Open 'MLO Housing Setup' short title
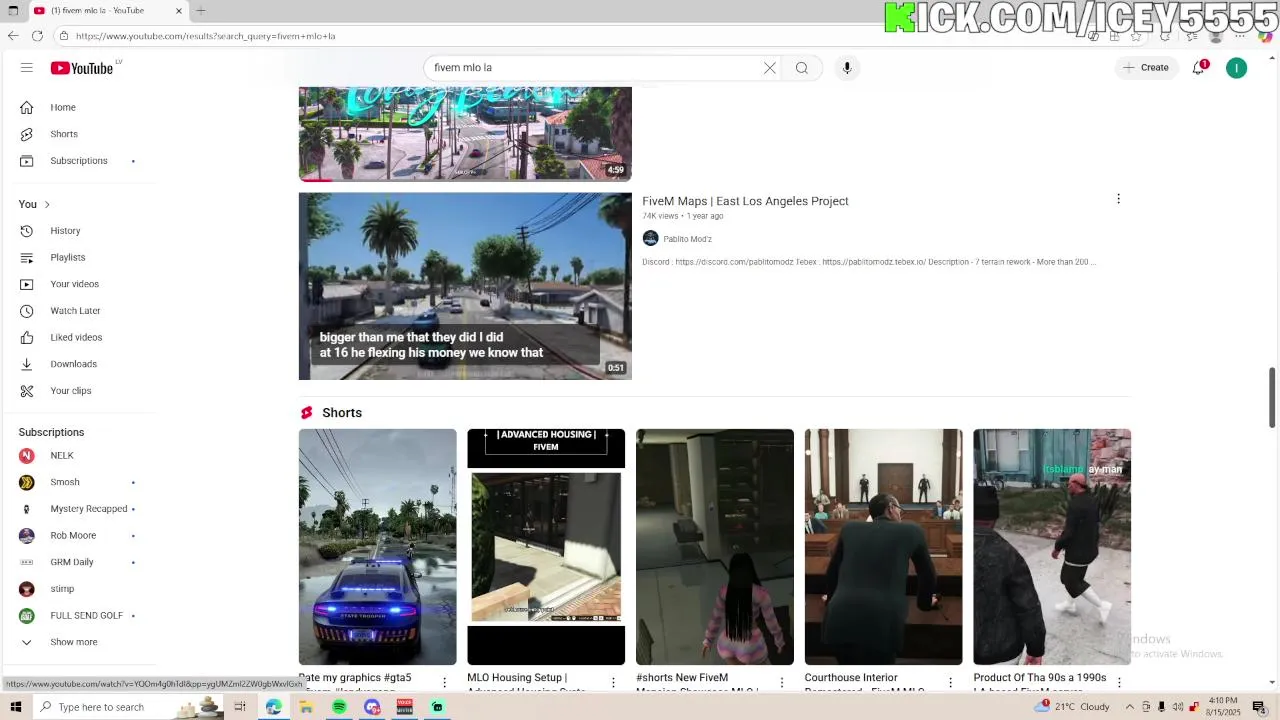Screen dimensions: 1280x720 pos(527,683)
